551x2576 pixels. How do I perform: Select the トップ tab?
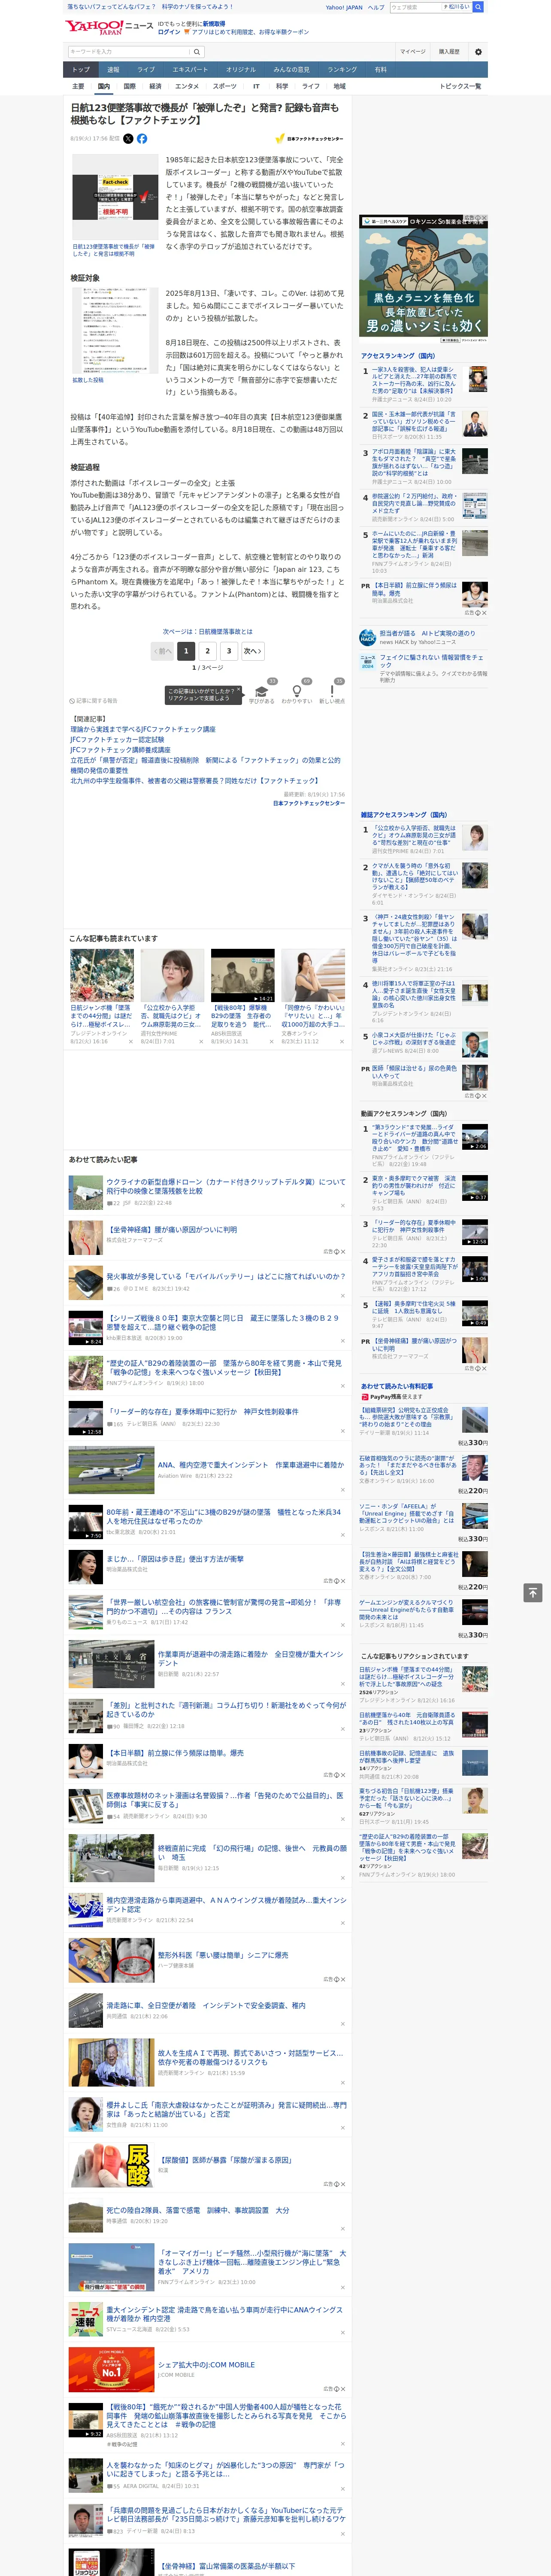point(81,70)
